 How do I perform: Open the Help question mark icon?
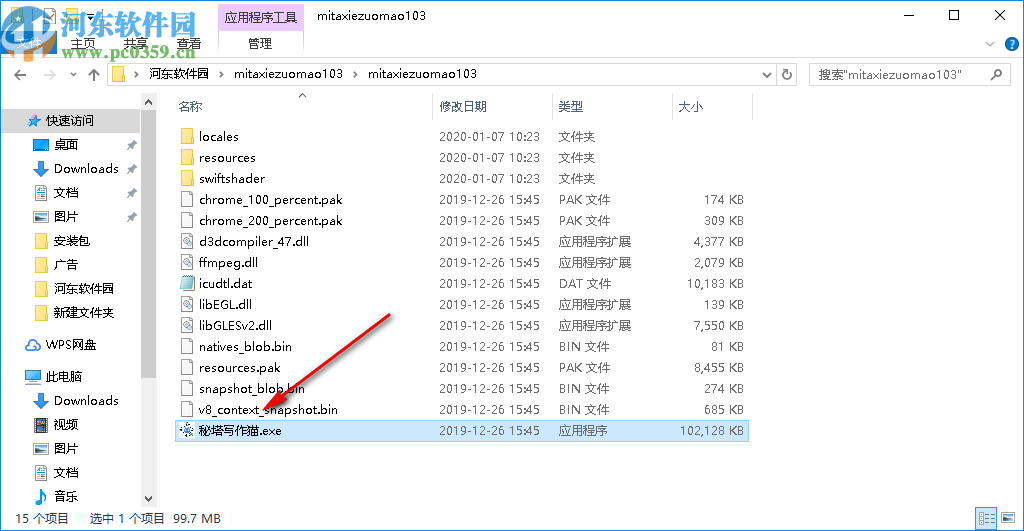click(x=1012, y=44)
